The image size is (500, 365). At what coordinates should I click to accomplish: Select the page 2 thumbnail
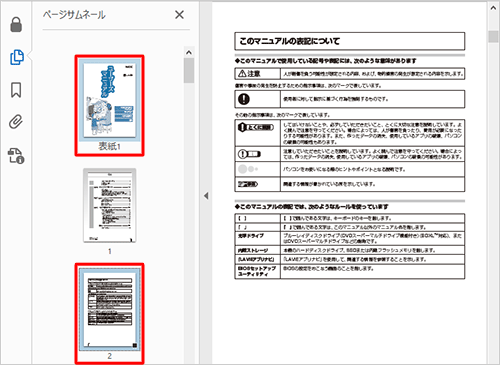click(x=109, y=310)
